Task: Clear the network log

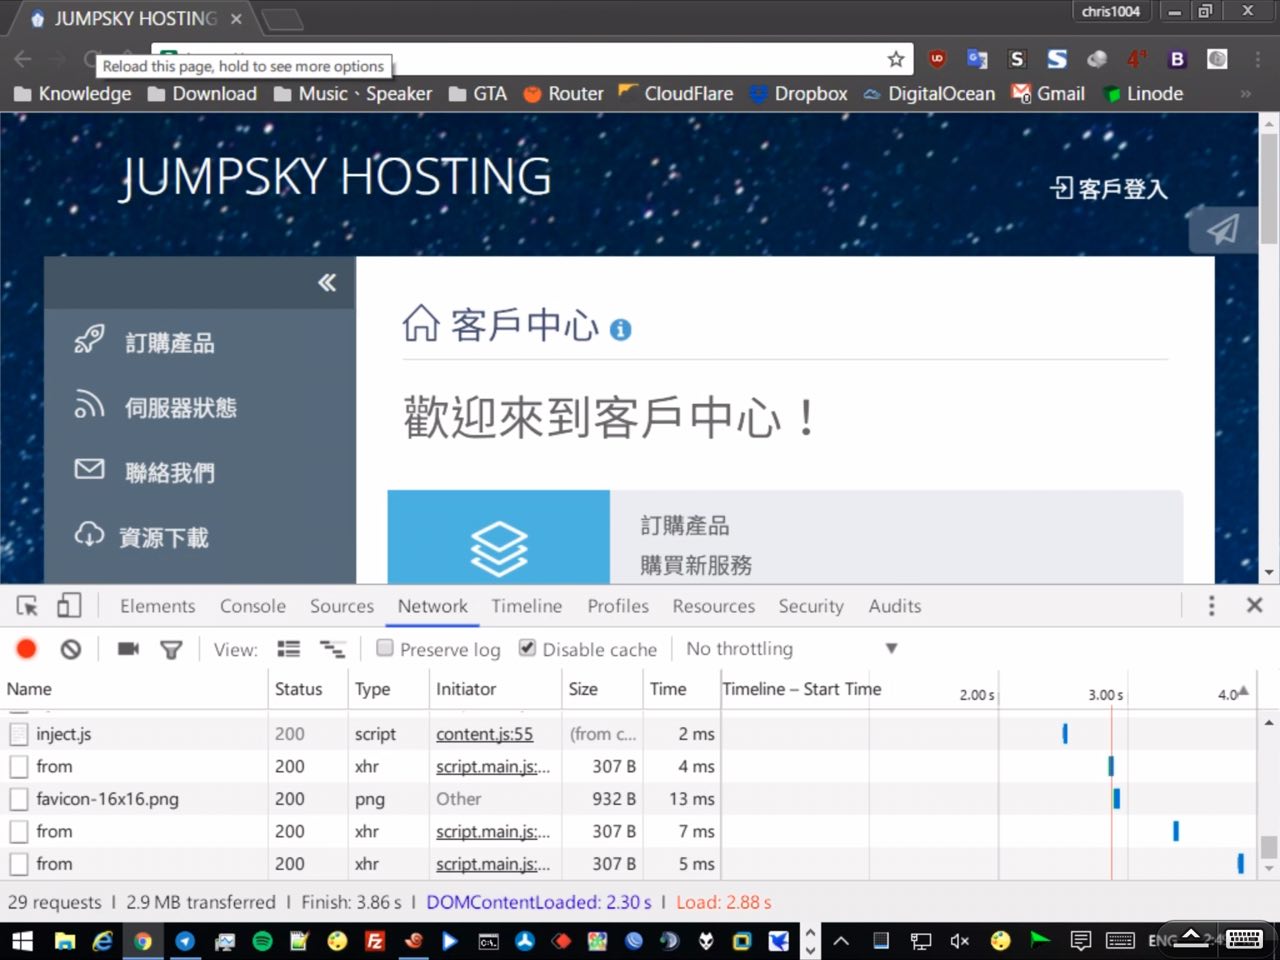Action: tap(70, 649)
